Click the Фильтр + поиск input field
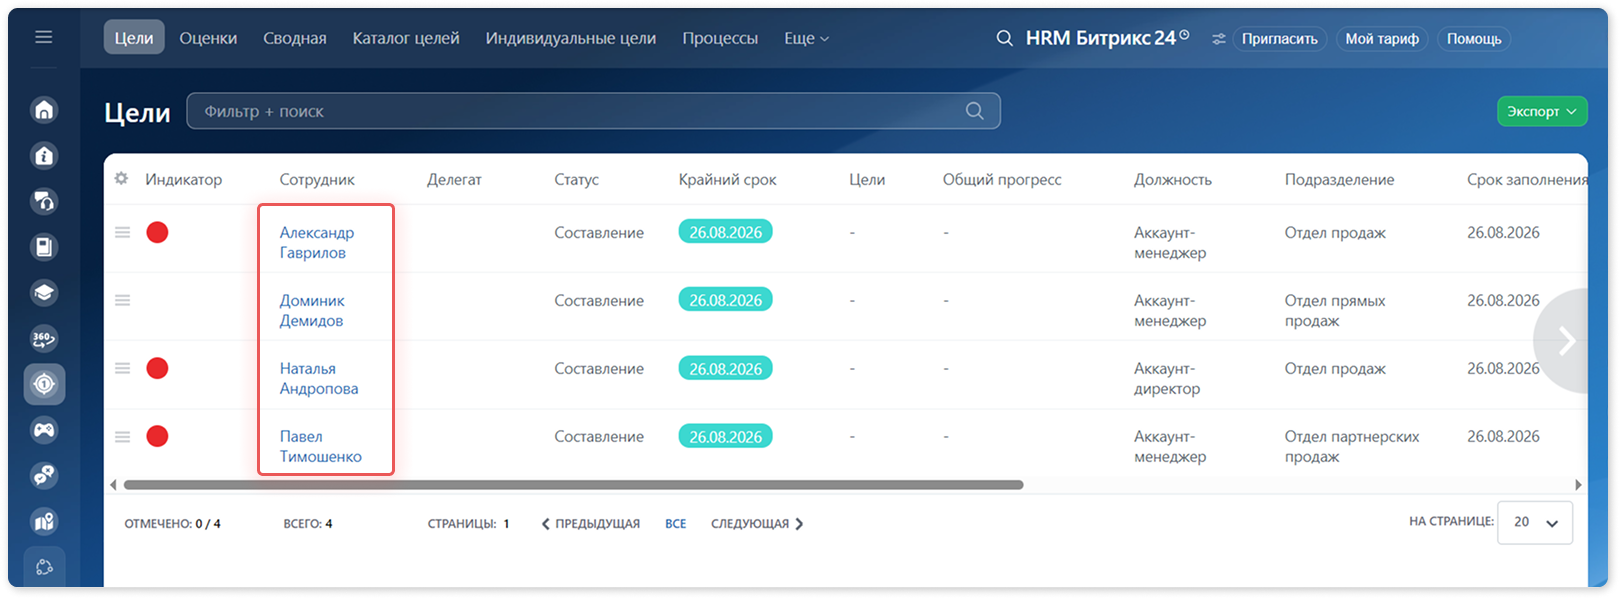This screenshot has height=600, width=1620. click(593, 111)
